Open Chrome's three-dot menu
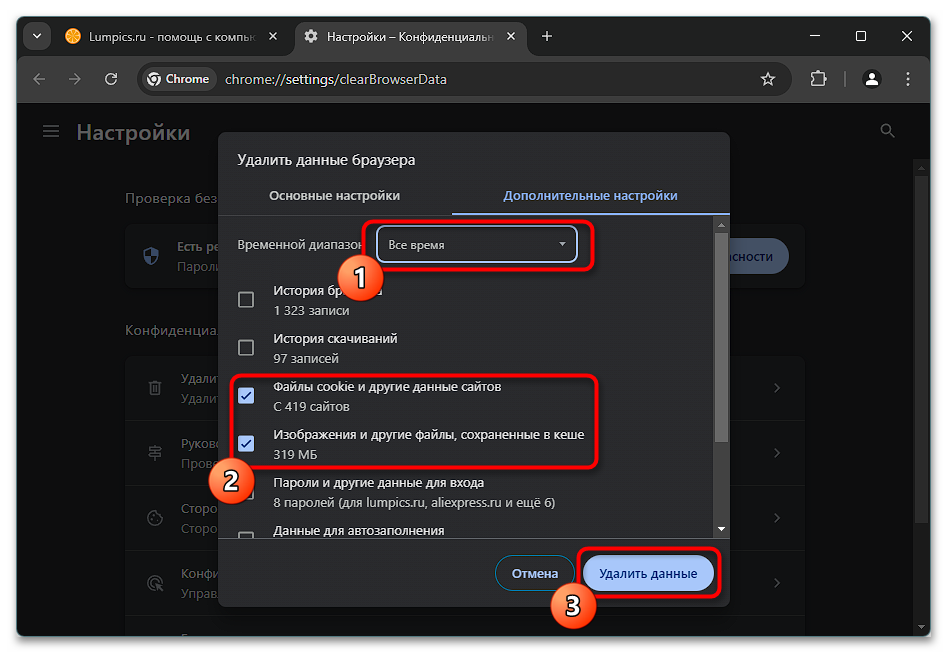Viewport: 947px width, 653px height. pyautogui.click(x=908, y=79)
